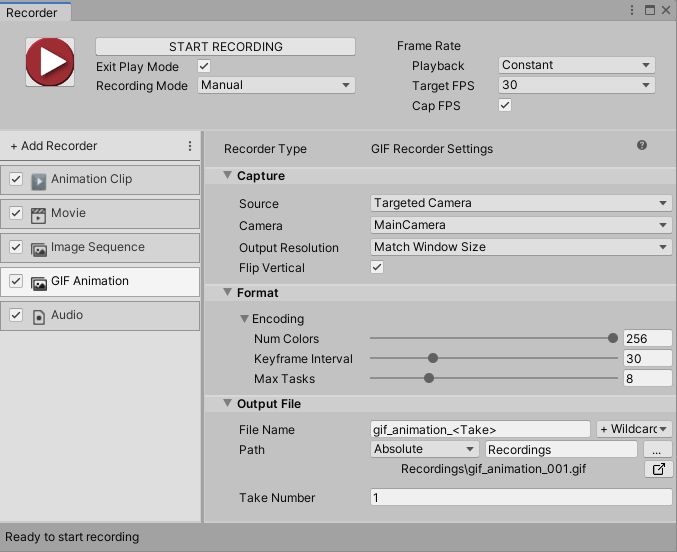The image size is (677, 552).
Task: Select Image Sequence in recorder list
Action: point(100,247)
